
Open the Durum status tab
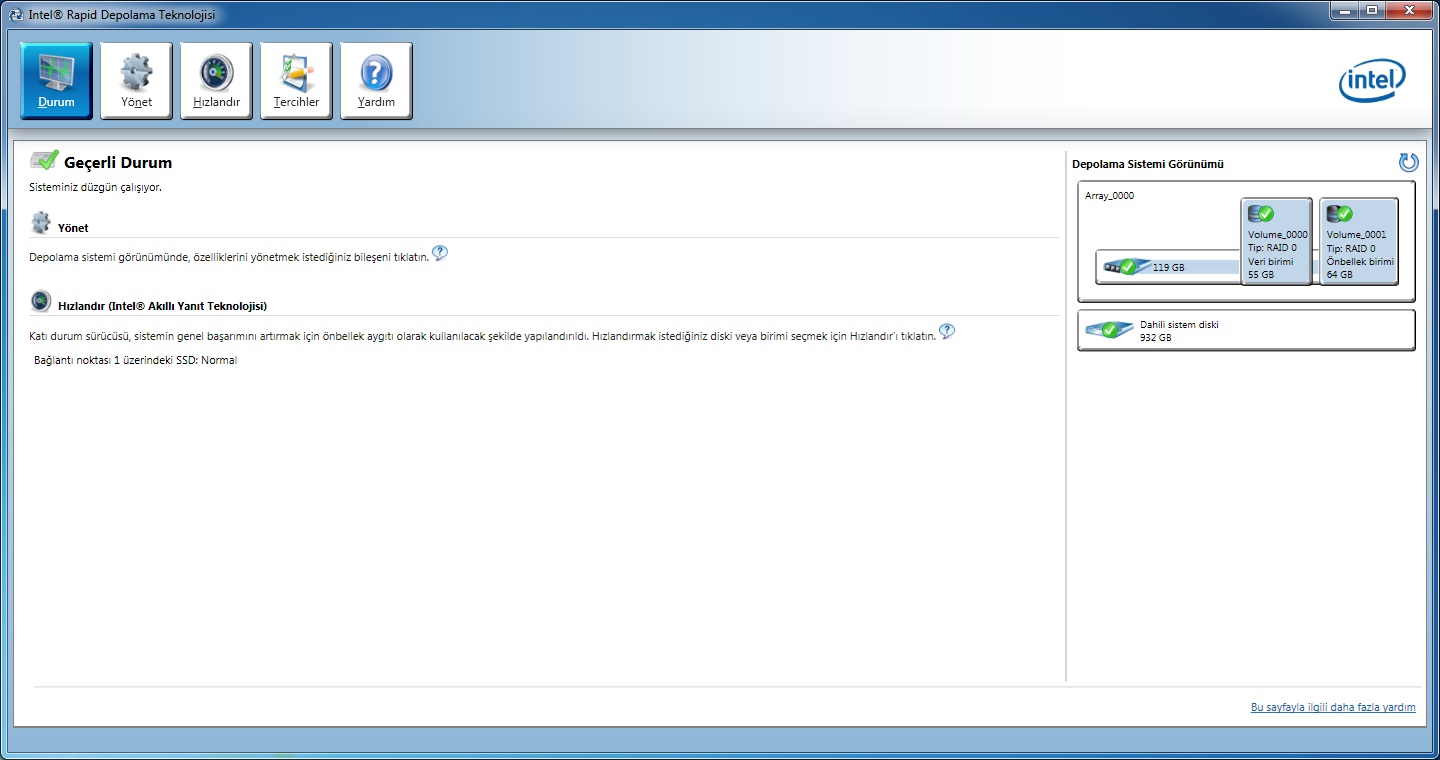click(x=56, y=81)
